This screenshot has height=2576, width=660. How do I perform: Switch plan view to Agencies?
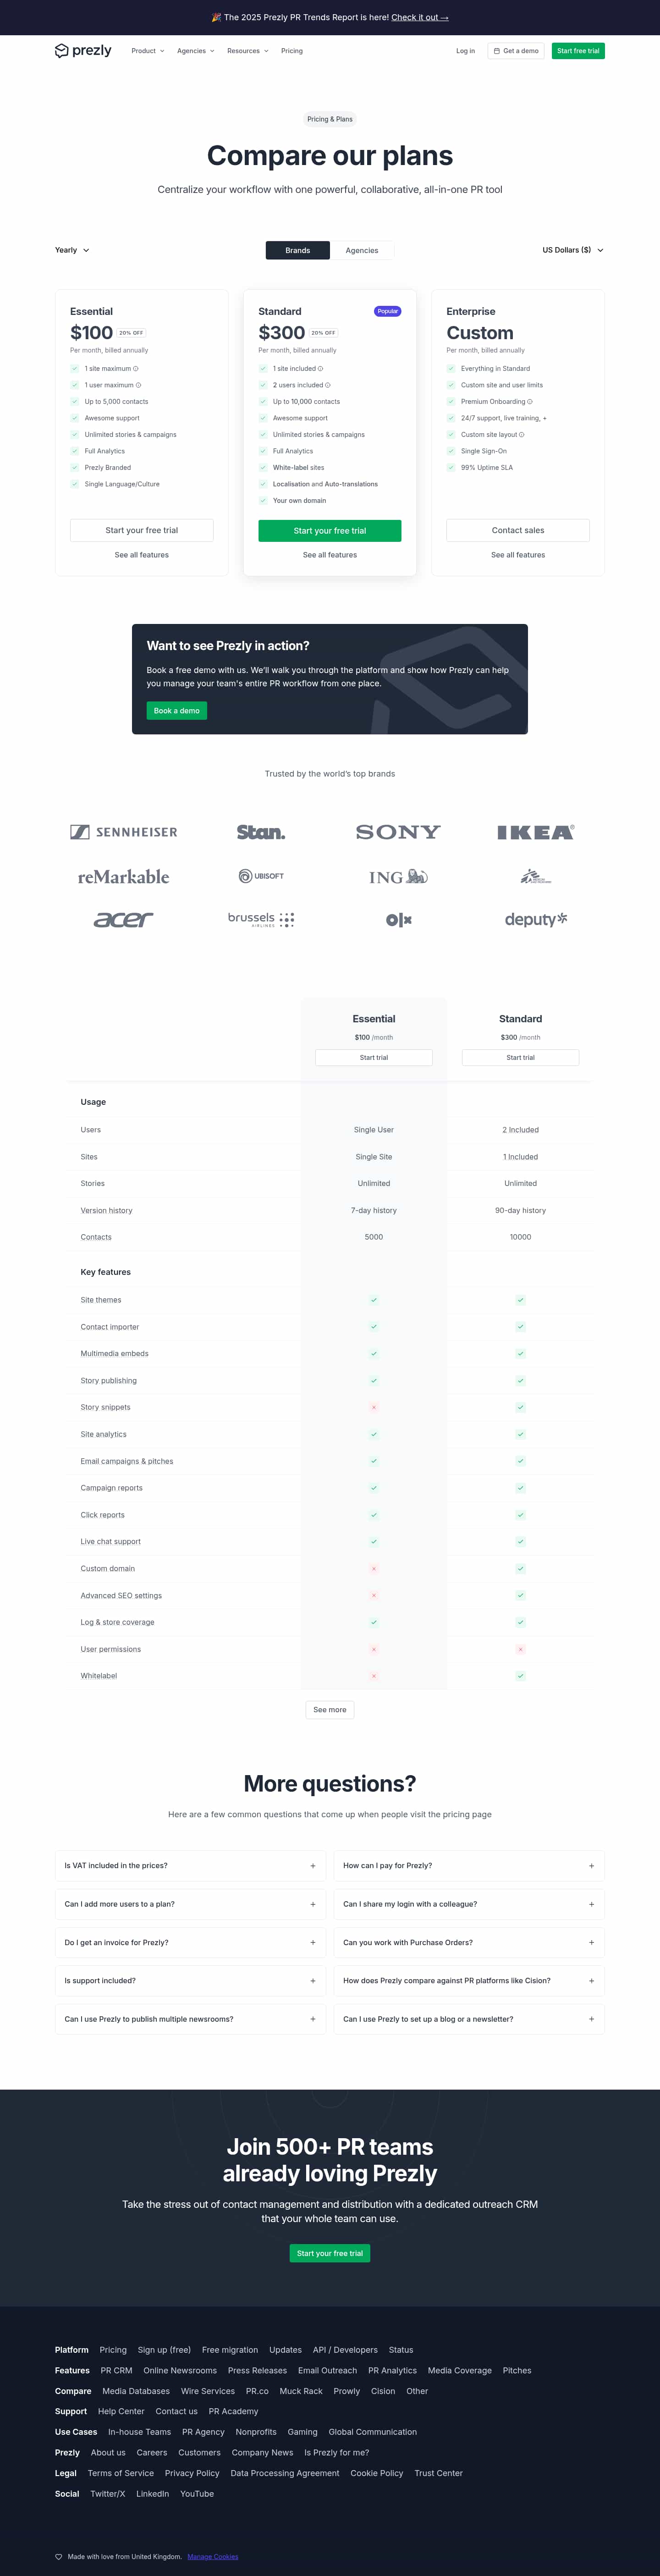click(x=362, y=250)
